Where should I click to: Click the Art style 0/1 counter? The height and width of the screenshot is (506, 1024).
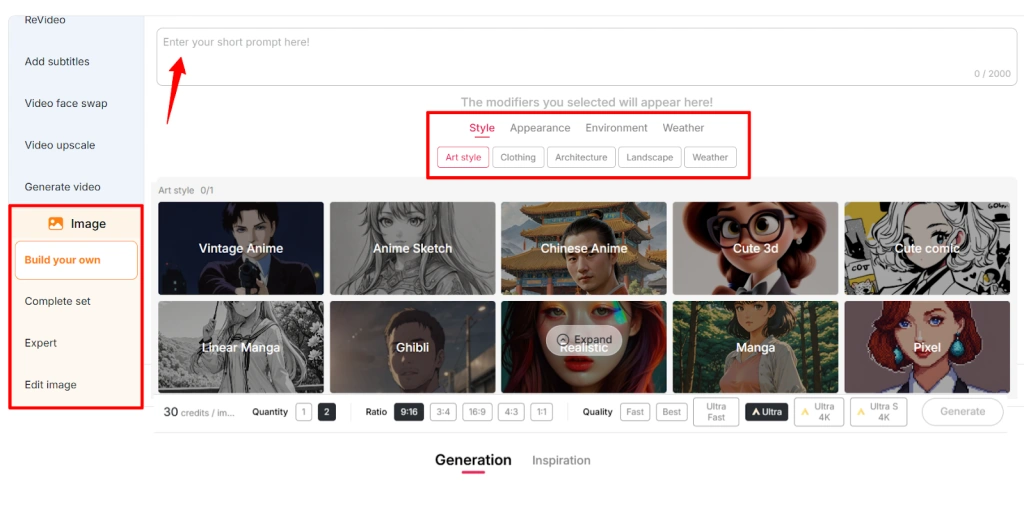point(186,191)
